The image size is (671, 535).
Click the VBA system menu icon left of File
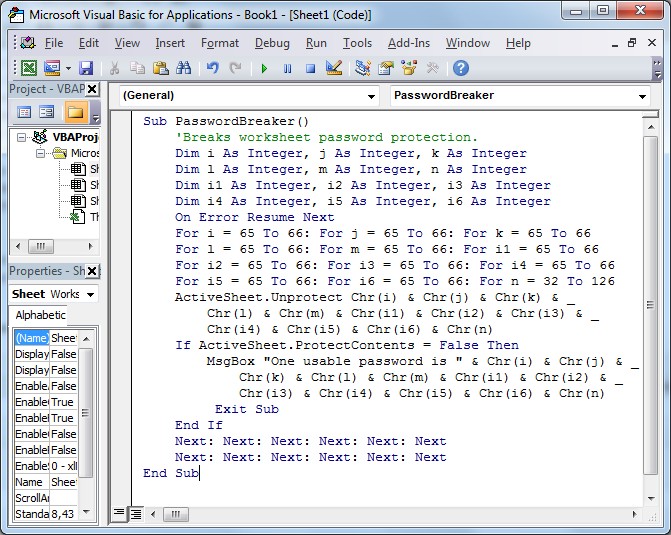27,43
